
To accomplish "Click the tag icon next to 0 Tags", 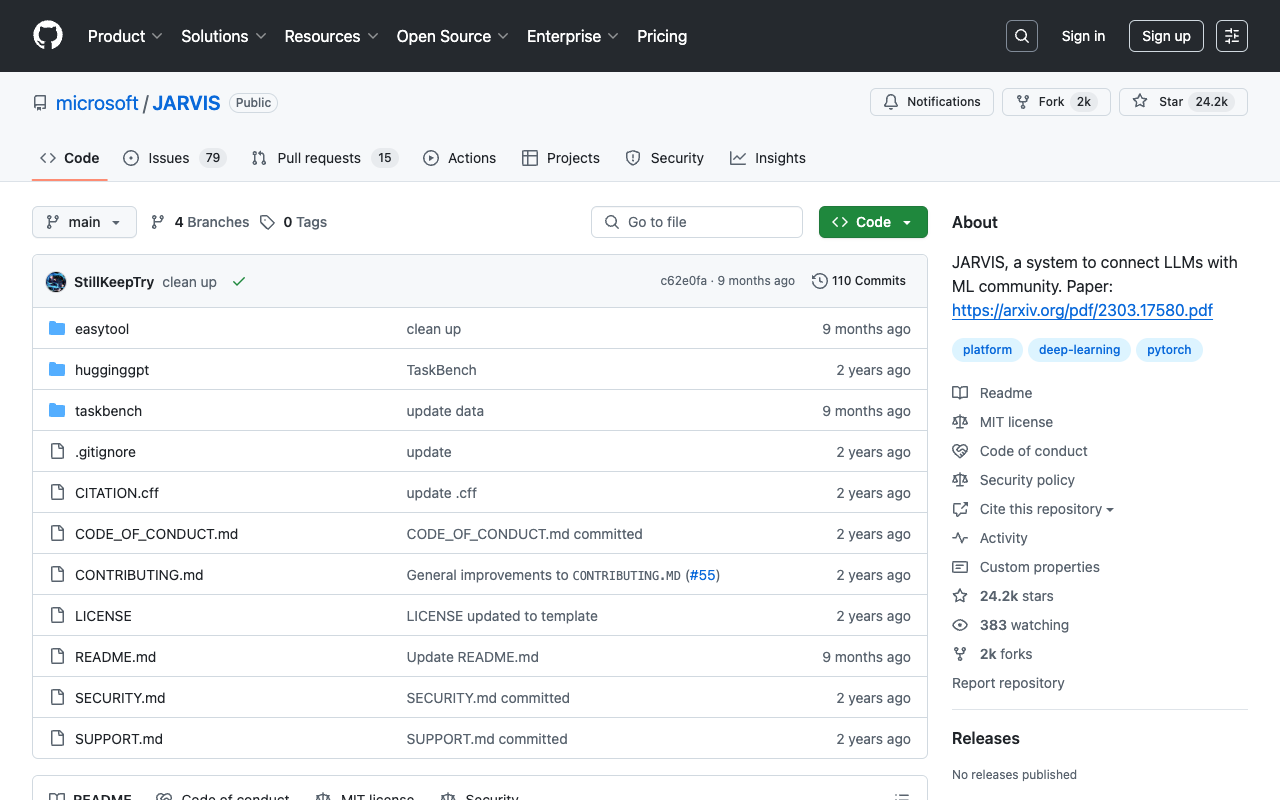I will (x=267, y=222).
